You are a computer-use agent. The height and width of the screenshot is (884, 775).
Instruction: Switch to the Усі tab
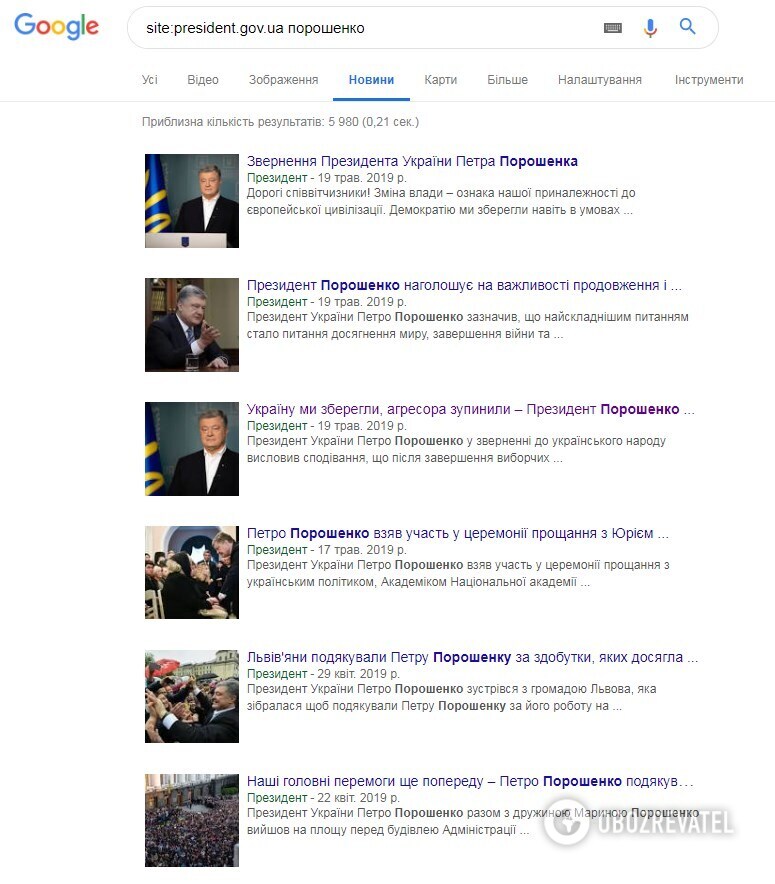[x=149, y=80]
